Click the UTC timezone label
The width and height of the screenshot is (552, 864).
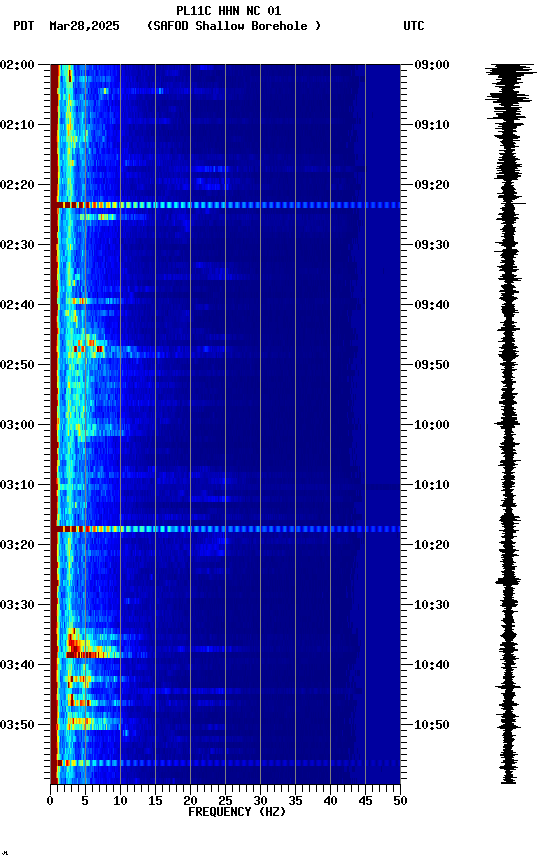(x=414, y=26)
